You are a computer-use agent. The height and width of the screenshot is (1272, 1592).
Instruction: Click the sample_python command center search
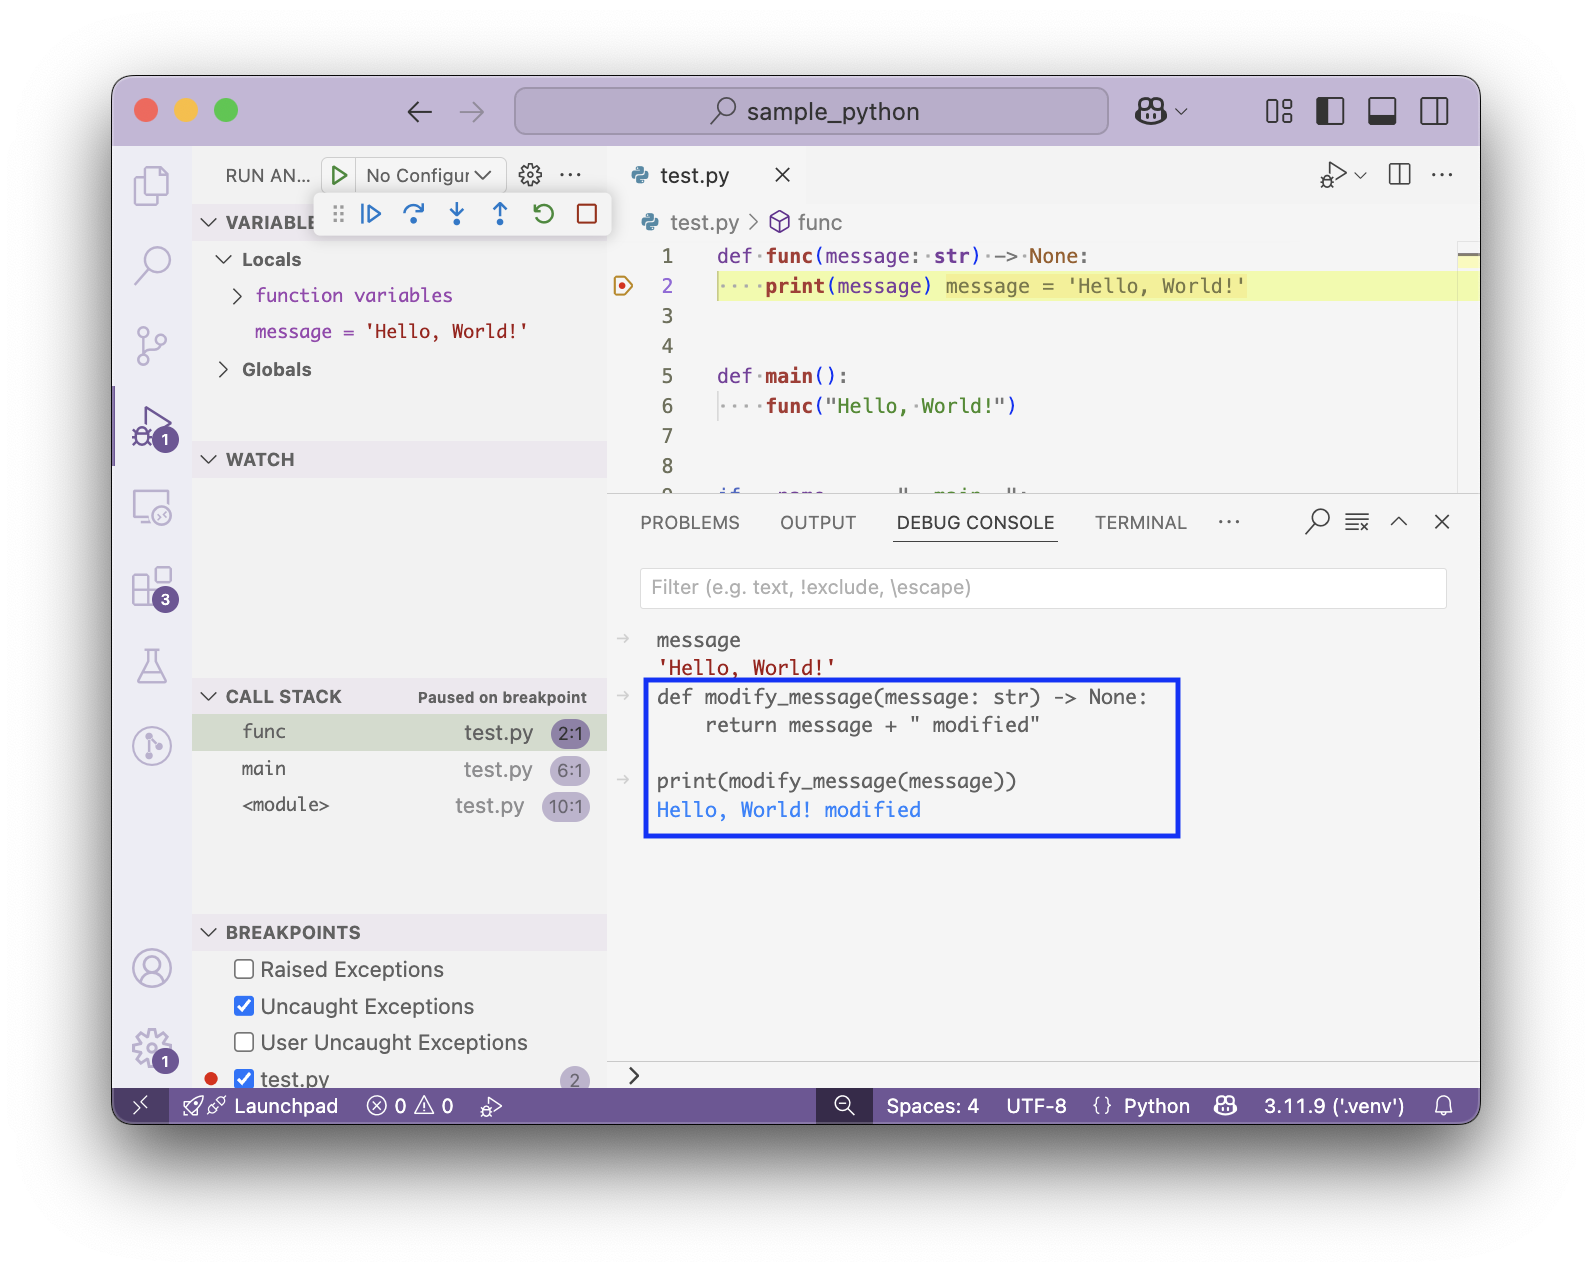click(811, 111)
